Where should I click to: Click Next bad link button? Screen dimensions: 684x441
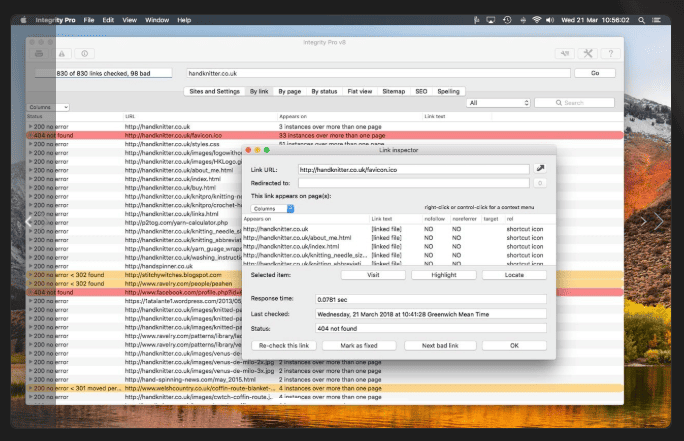pos(440,345)
